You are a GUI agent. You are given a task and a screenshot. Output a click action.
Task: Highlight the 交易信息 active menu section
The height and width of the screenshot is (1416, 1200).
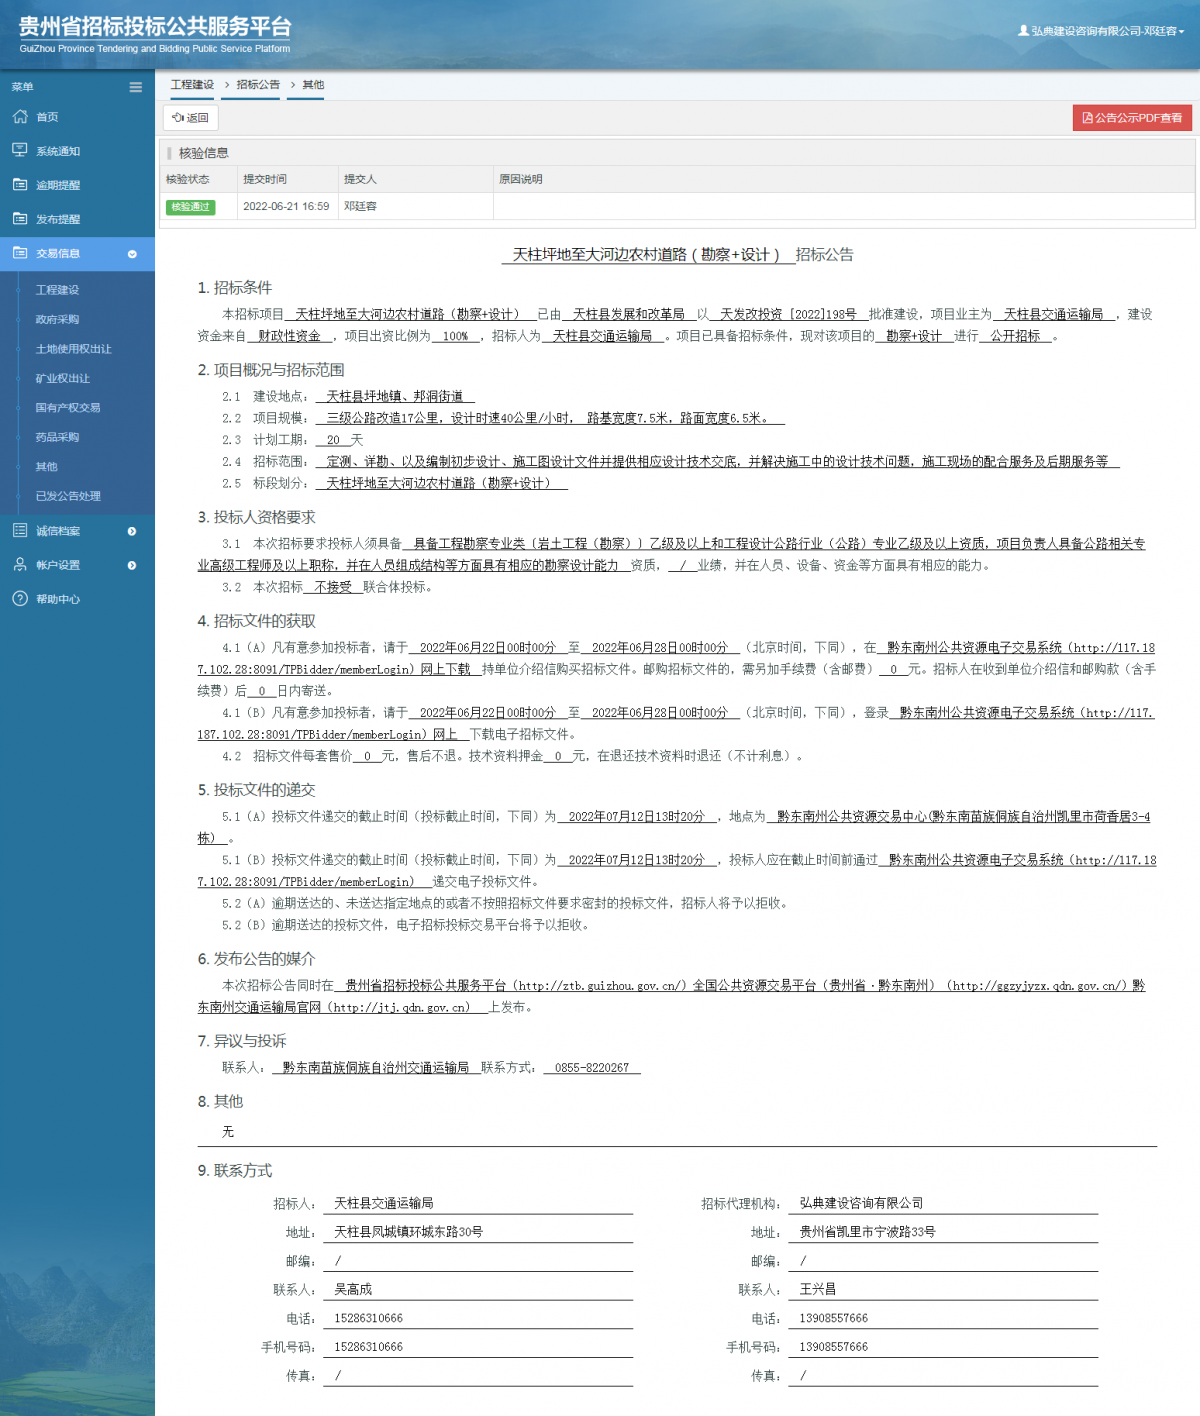click(60, 254)
